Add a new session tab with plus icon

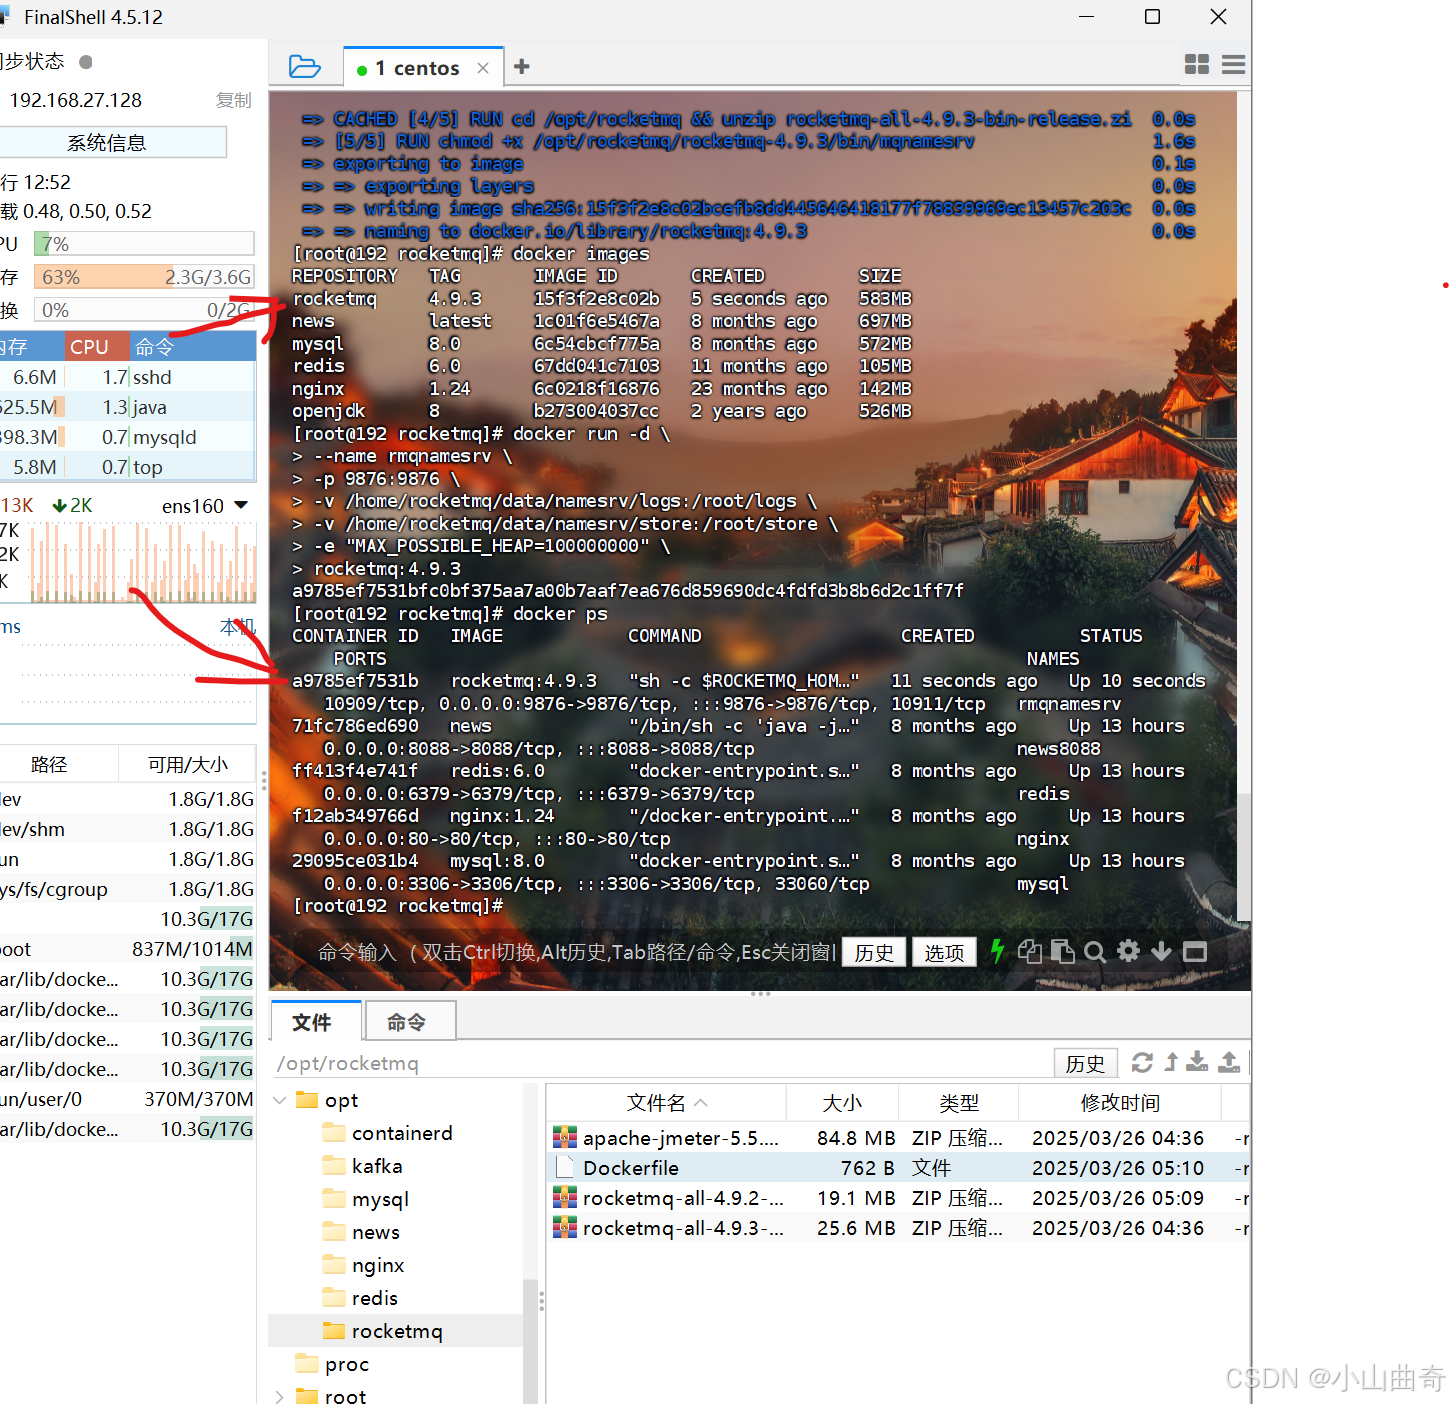[522, 67]
